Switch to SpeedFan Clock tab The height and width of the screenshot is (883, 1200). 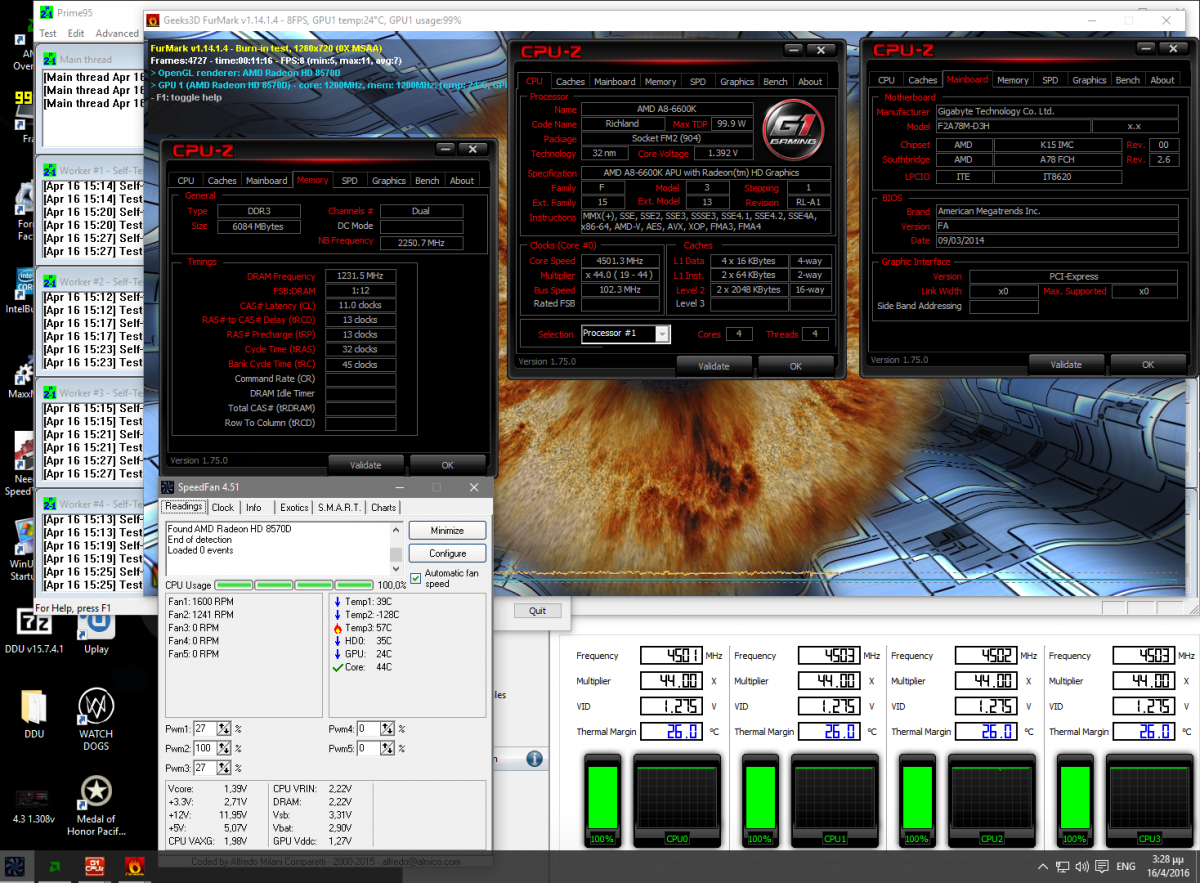(223, 508)
